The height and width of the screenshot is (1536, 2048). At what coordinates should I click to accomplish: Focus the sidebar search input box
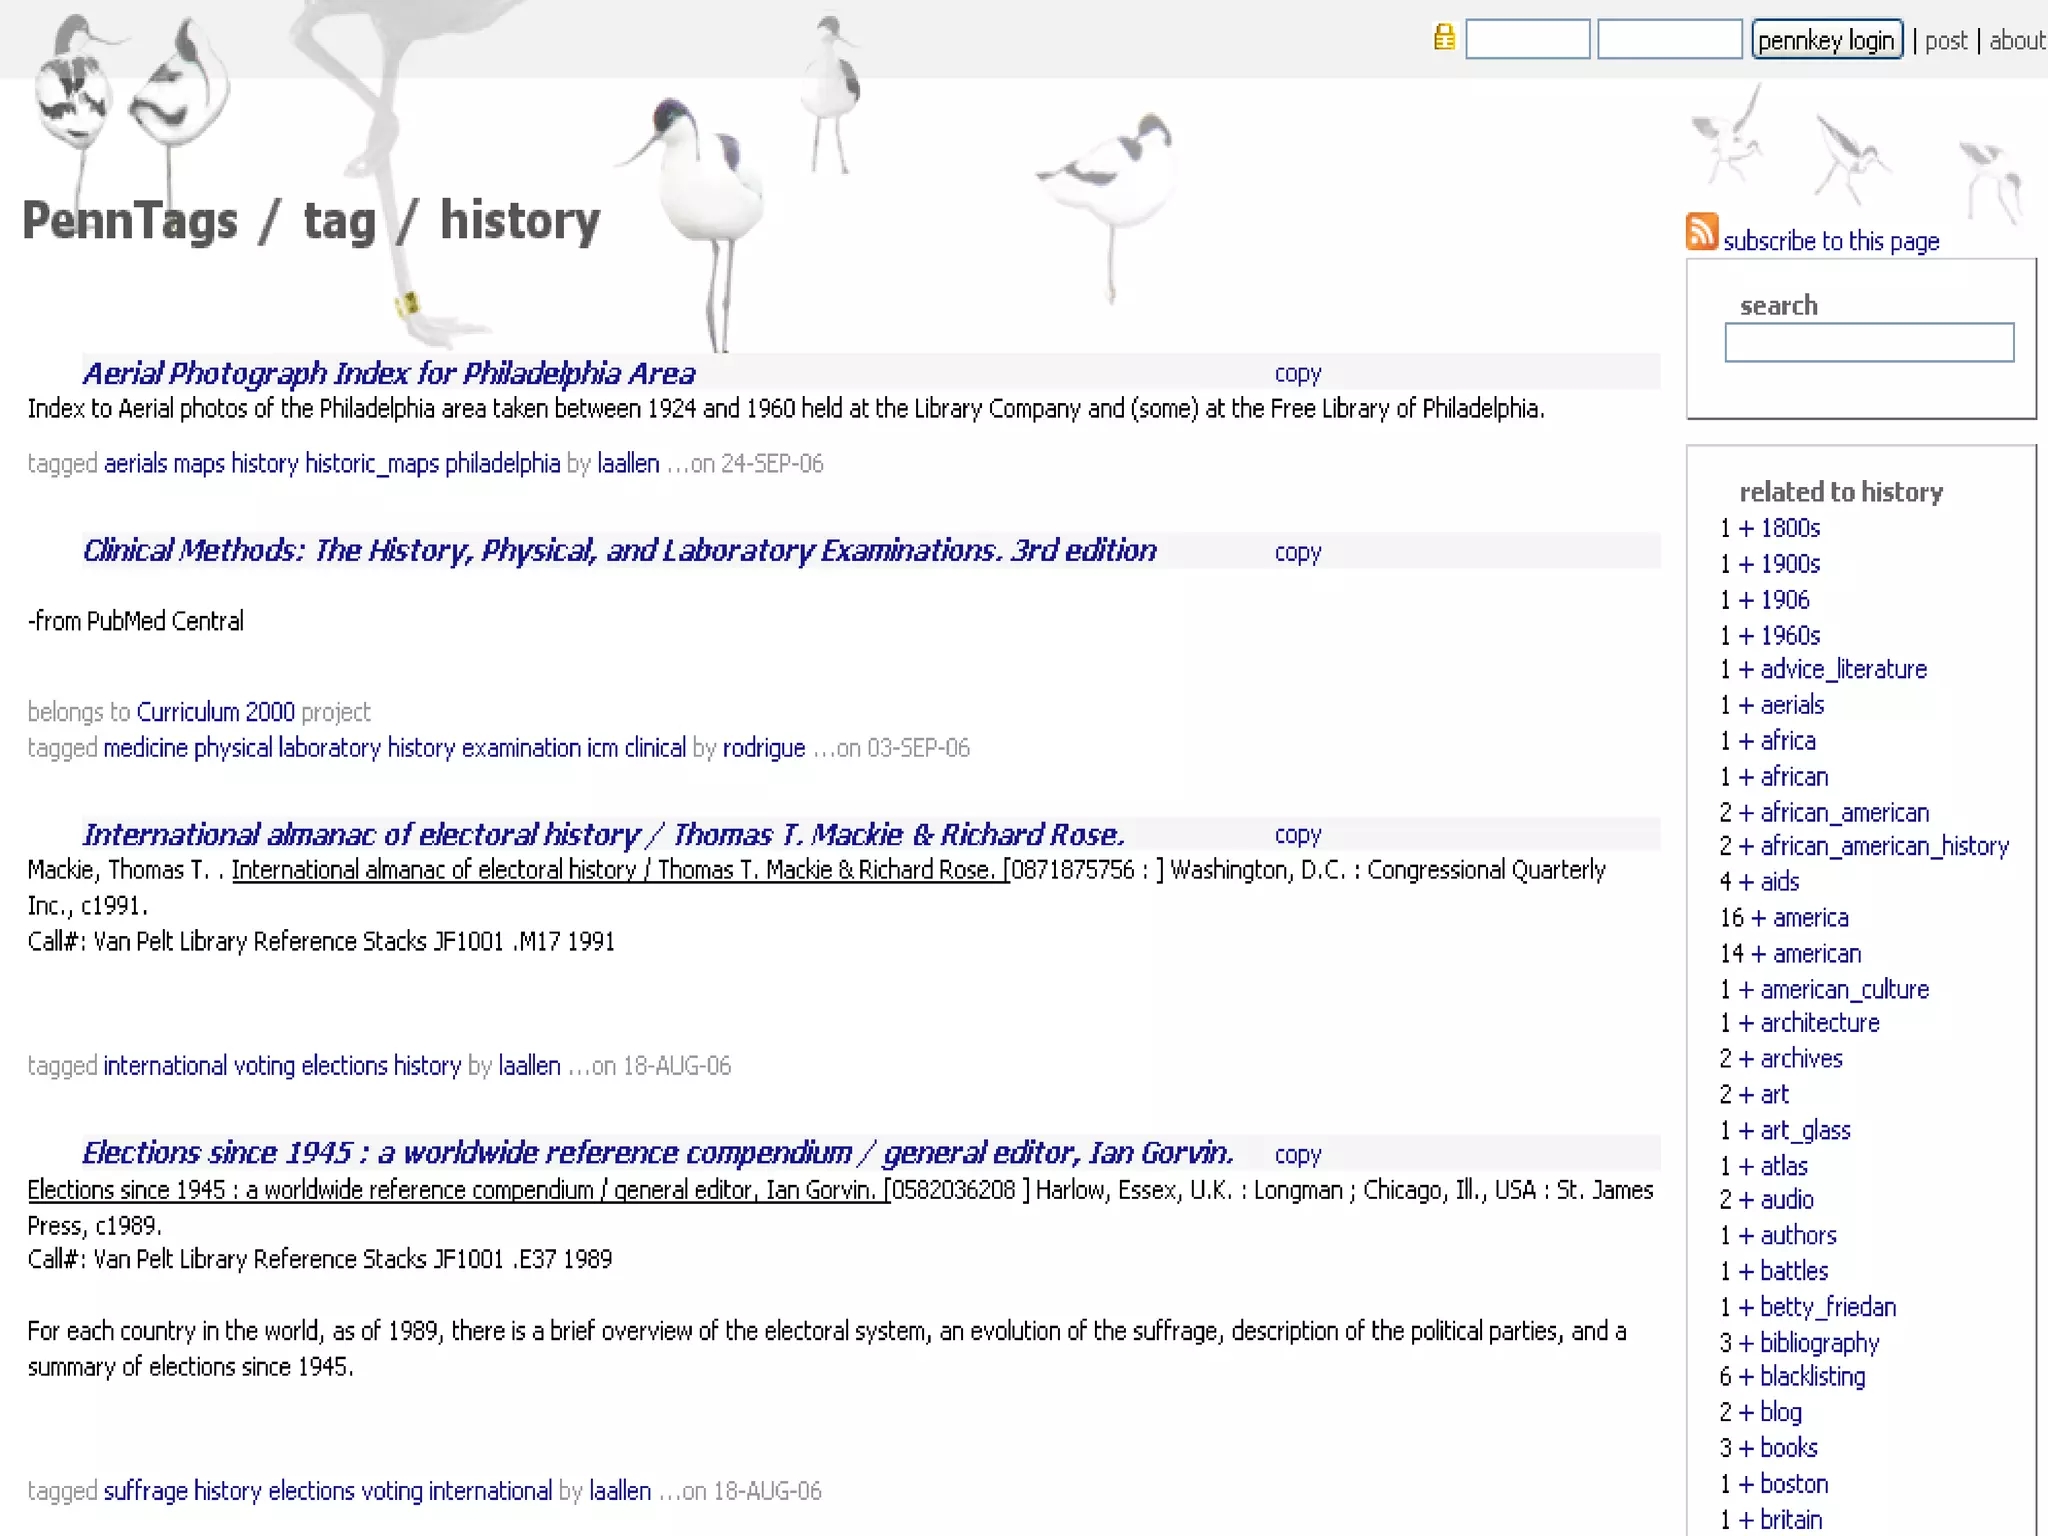click(1868, 342)
